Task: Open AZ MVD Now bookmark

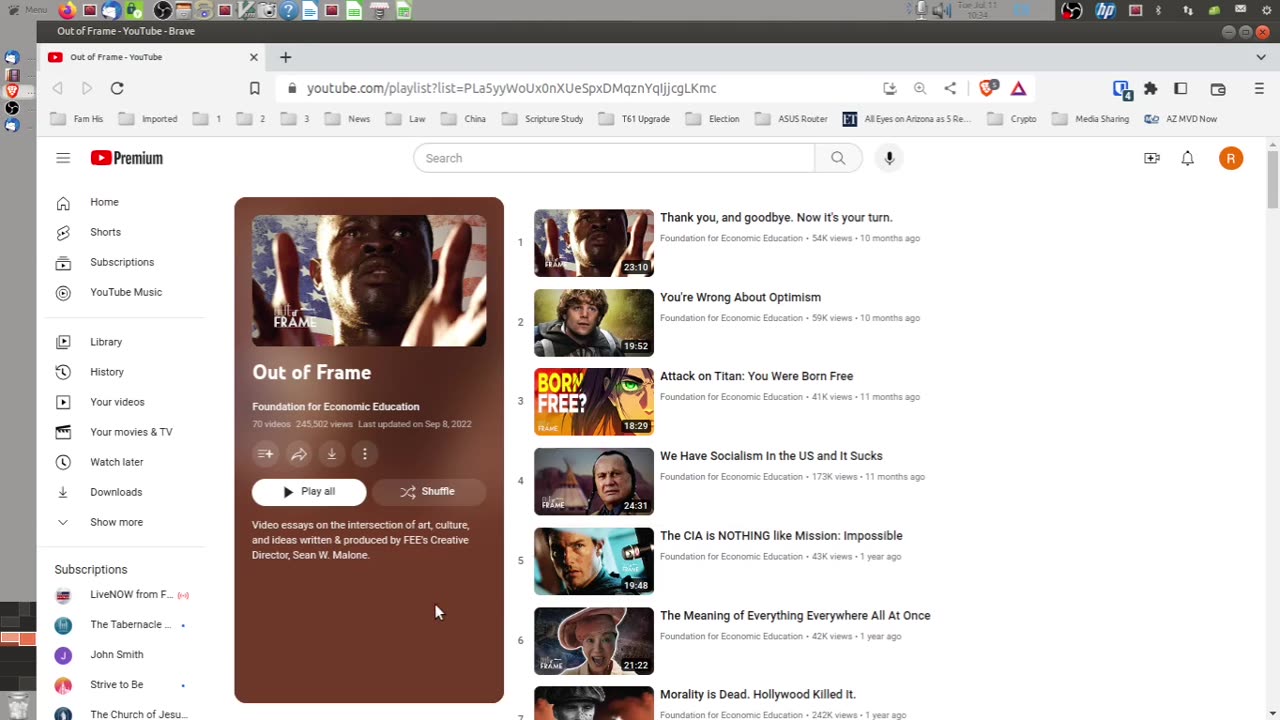Action: [1181, 119]
